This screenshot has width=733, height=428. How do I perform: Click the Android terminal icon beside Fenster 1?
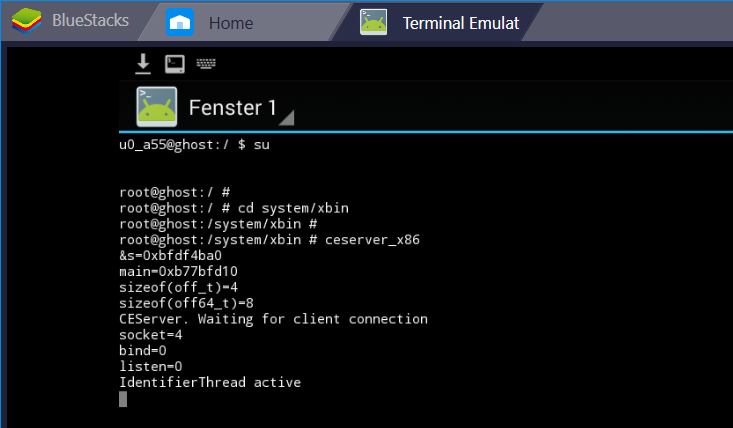click(157, 107)
